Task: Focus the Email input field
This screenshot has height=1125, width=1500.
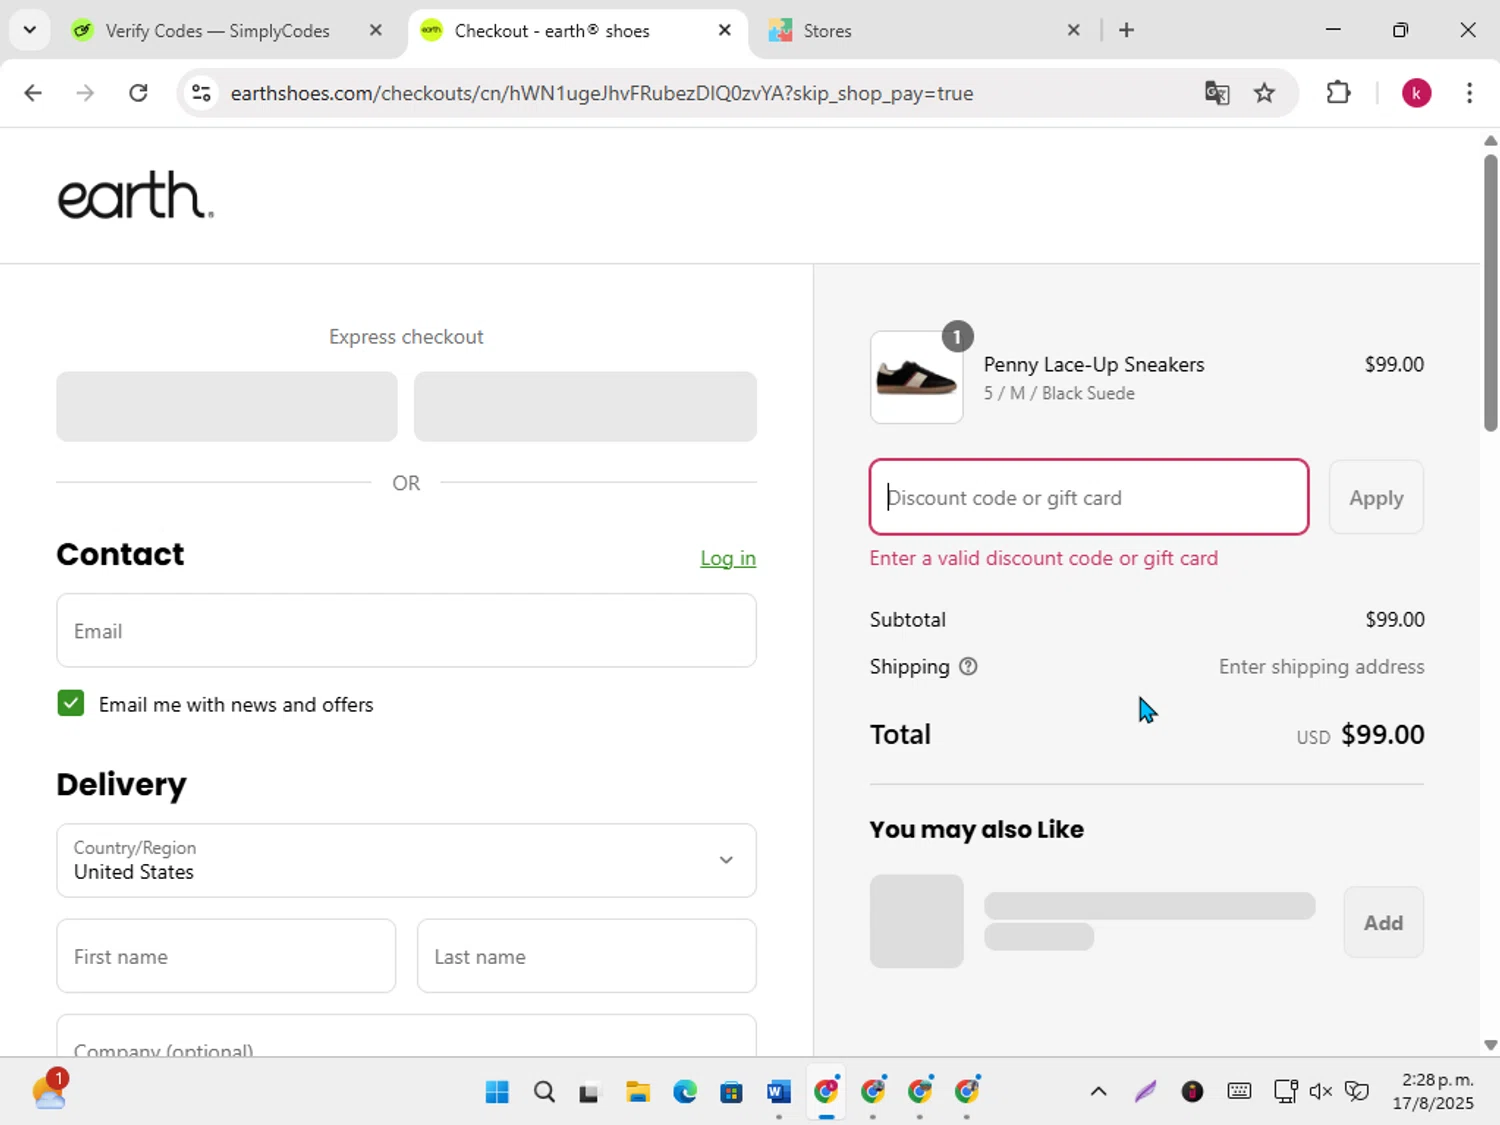Action: 406,630
